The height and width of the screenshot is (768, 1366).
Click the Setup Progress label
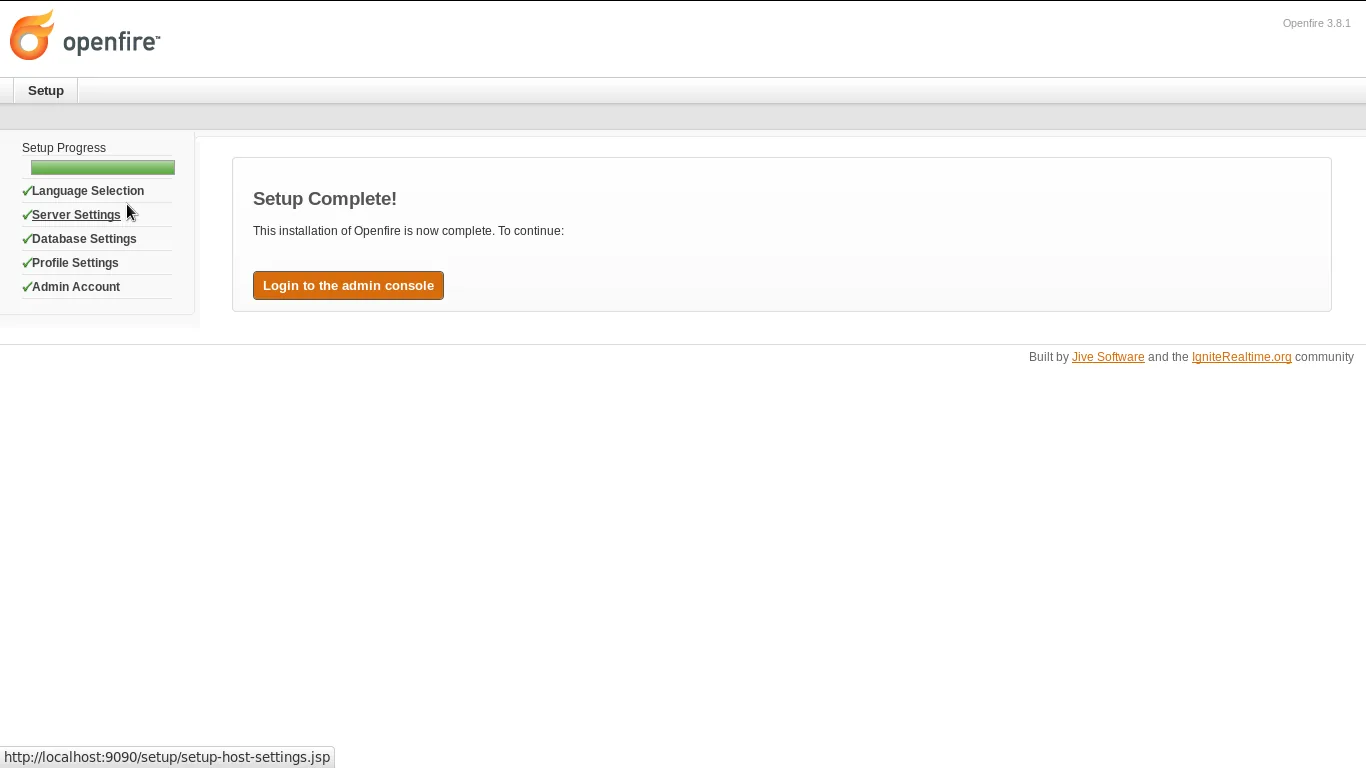coord(64,148)
